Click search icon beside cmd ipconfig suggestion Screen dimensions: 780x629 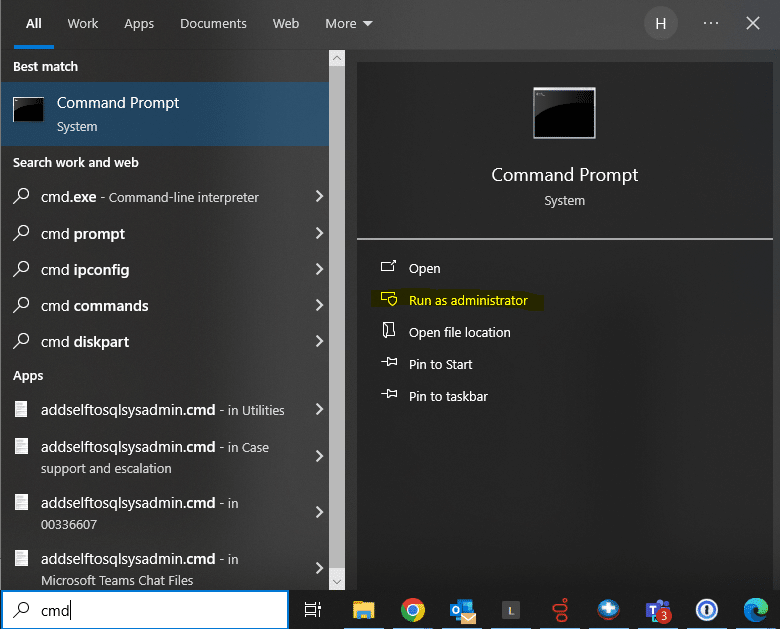(21, 269)
